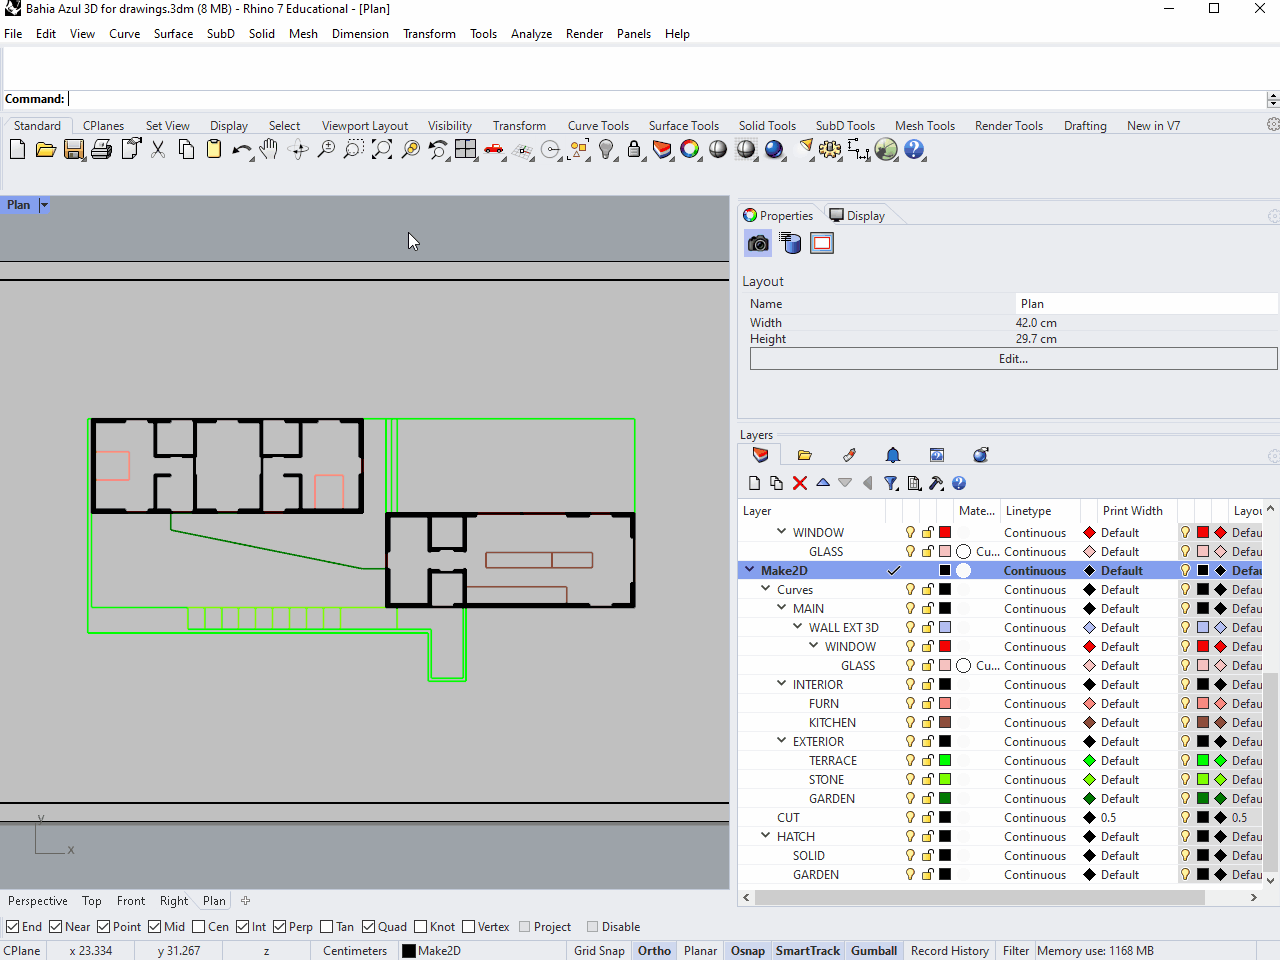Click the Edit... layout button
Screen dimensions: 1280x960
pos(1013,359)
